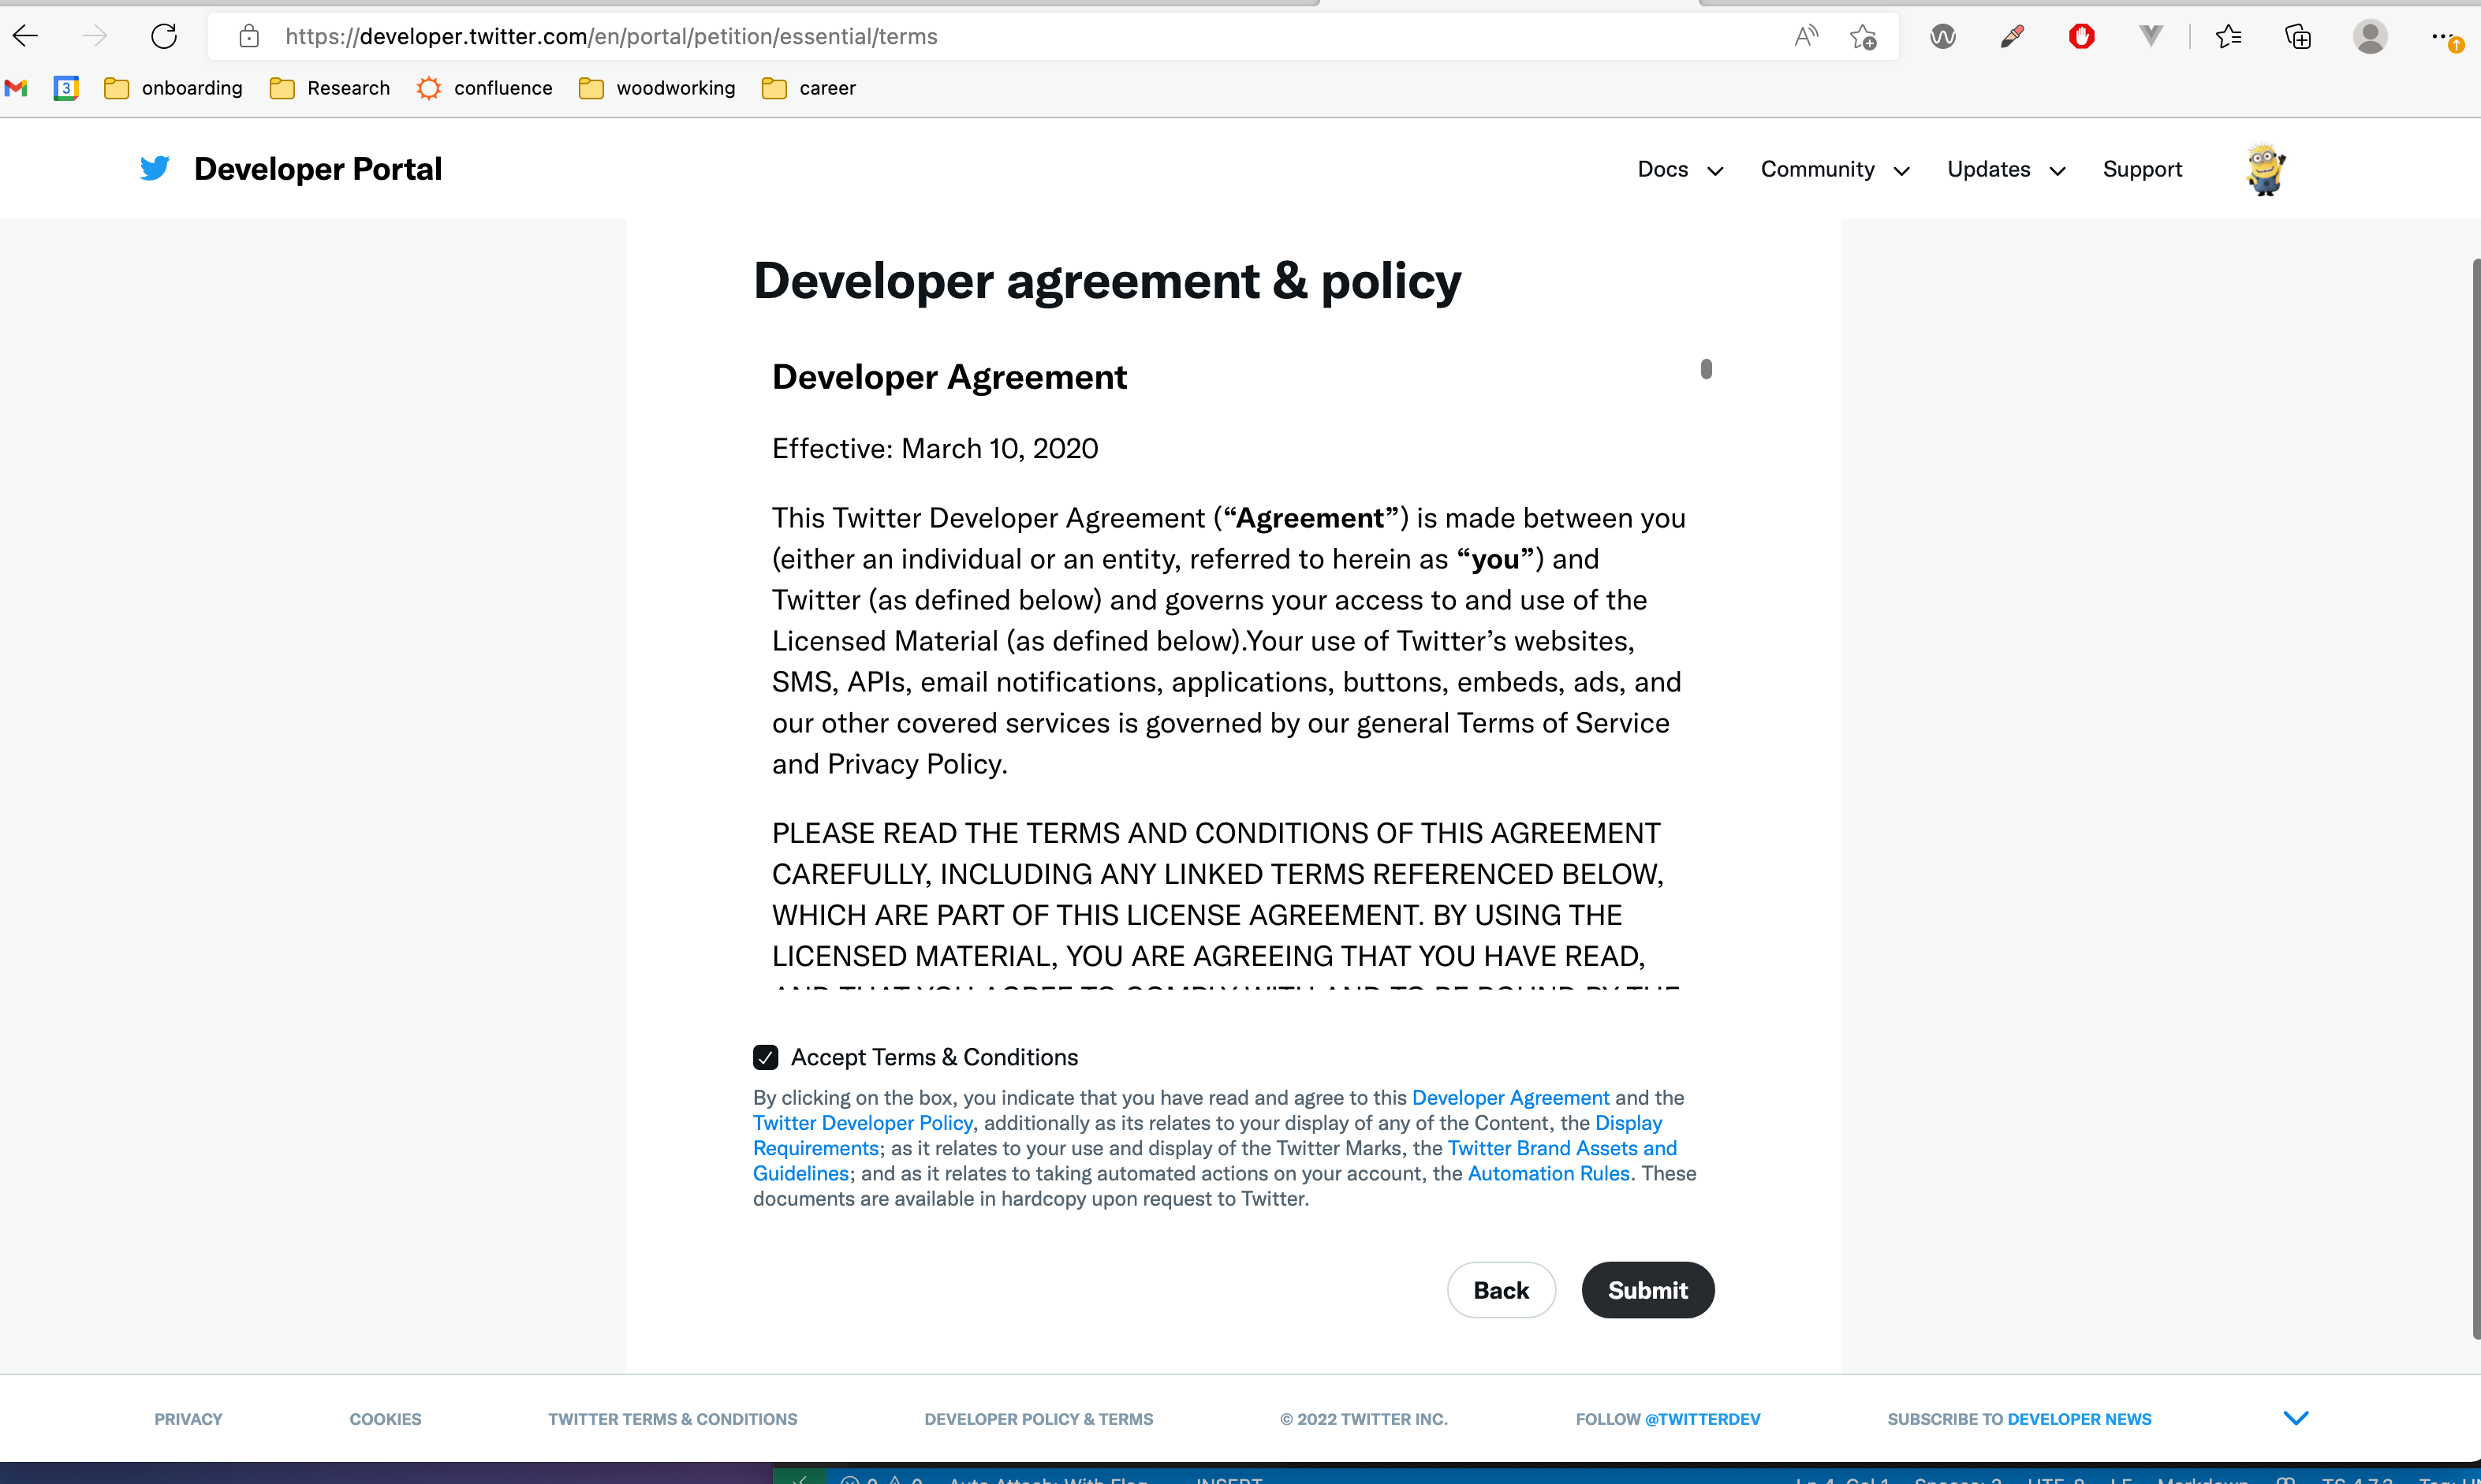
Task: Open the Read Aloud feature in the toolbar
Action: tap(1804, 36)
